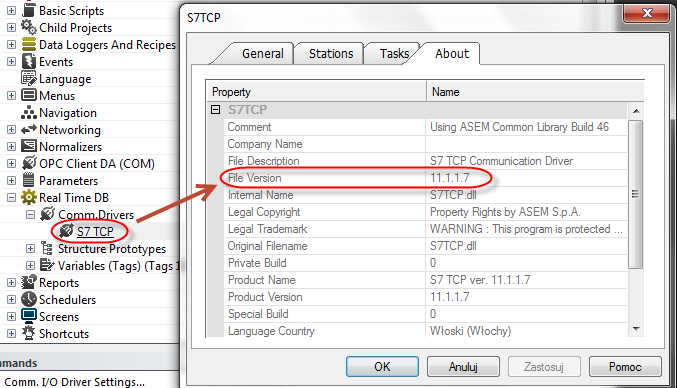Click the property list scroll down arrow
This screenshot has width=677, height=388.
click(x=636, y=329)
